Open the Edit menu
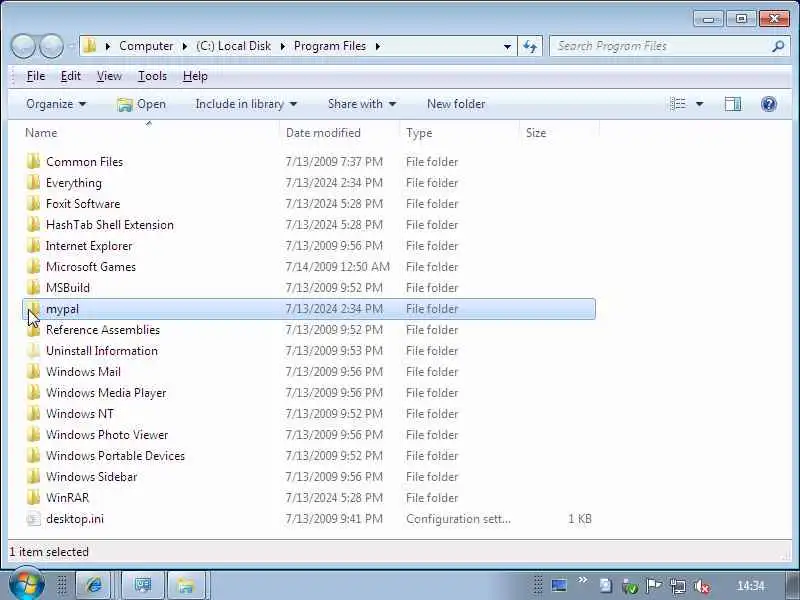The height and width of the screenshot is (600, 800). pos(70,76)
